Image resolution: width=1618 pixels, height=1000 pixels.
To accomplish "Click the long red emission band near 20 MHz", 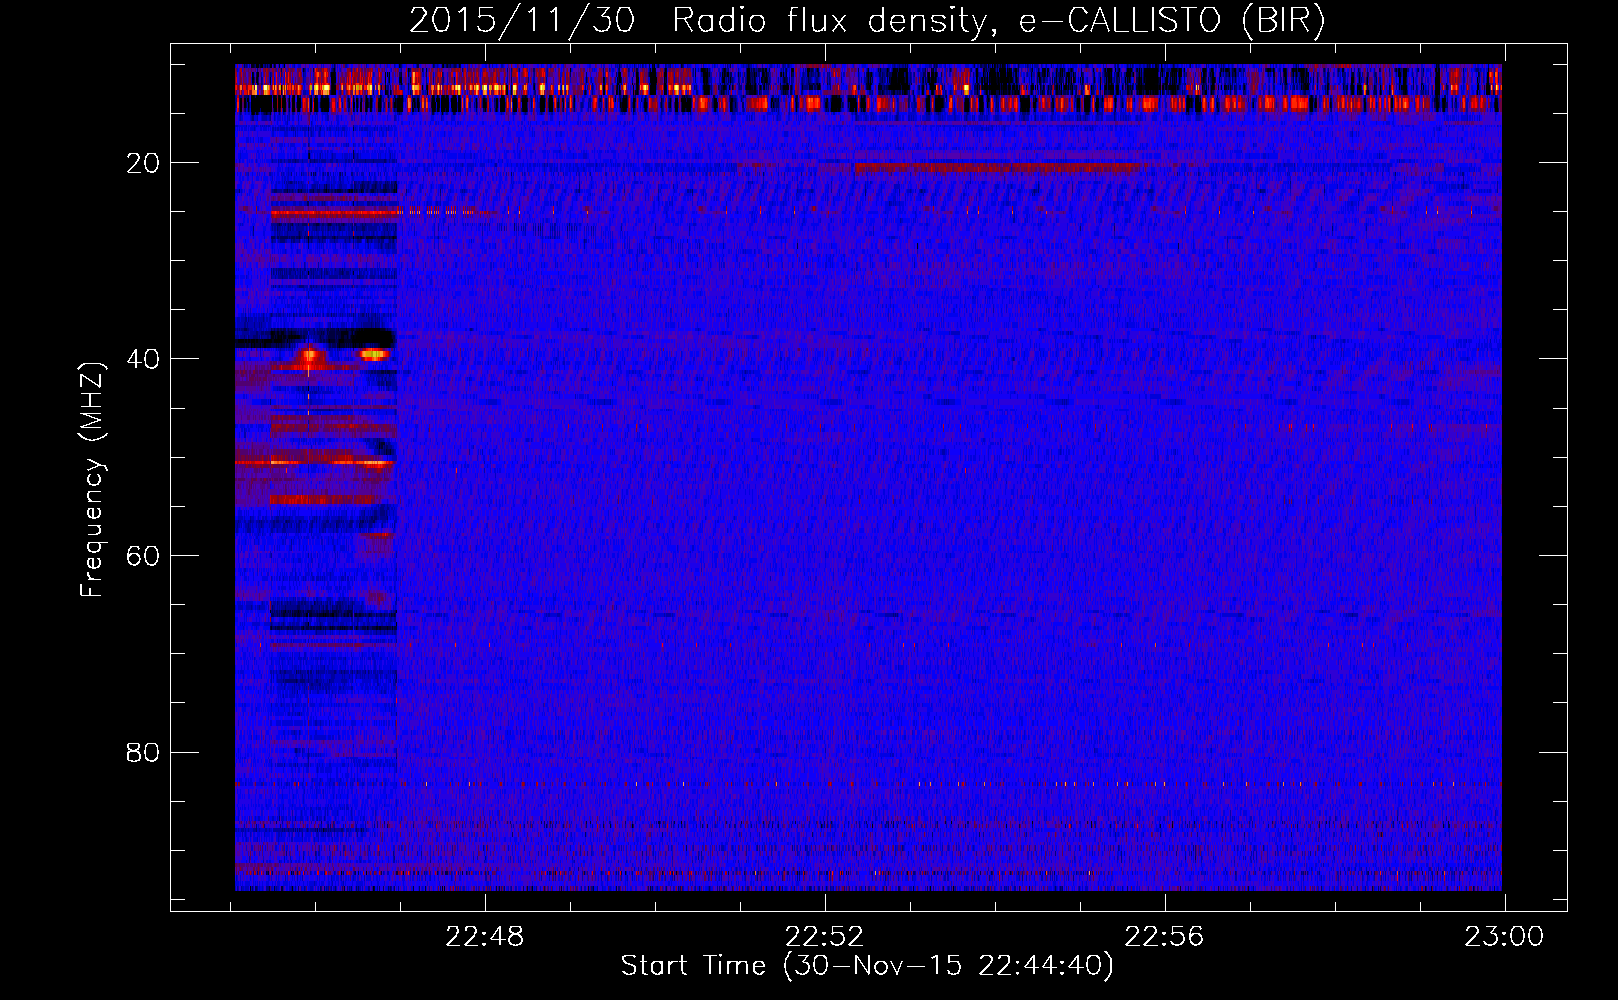I will 997,167.
